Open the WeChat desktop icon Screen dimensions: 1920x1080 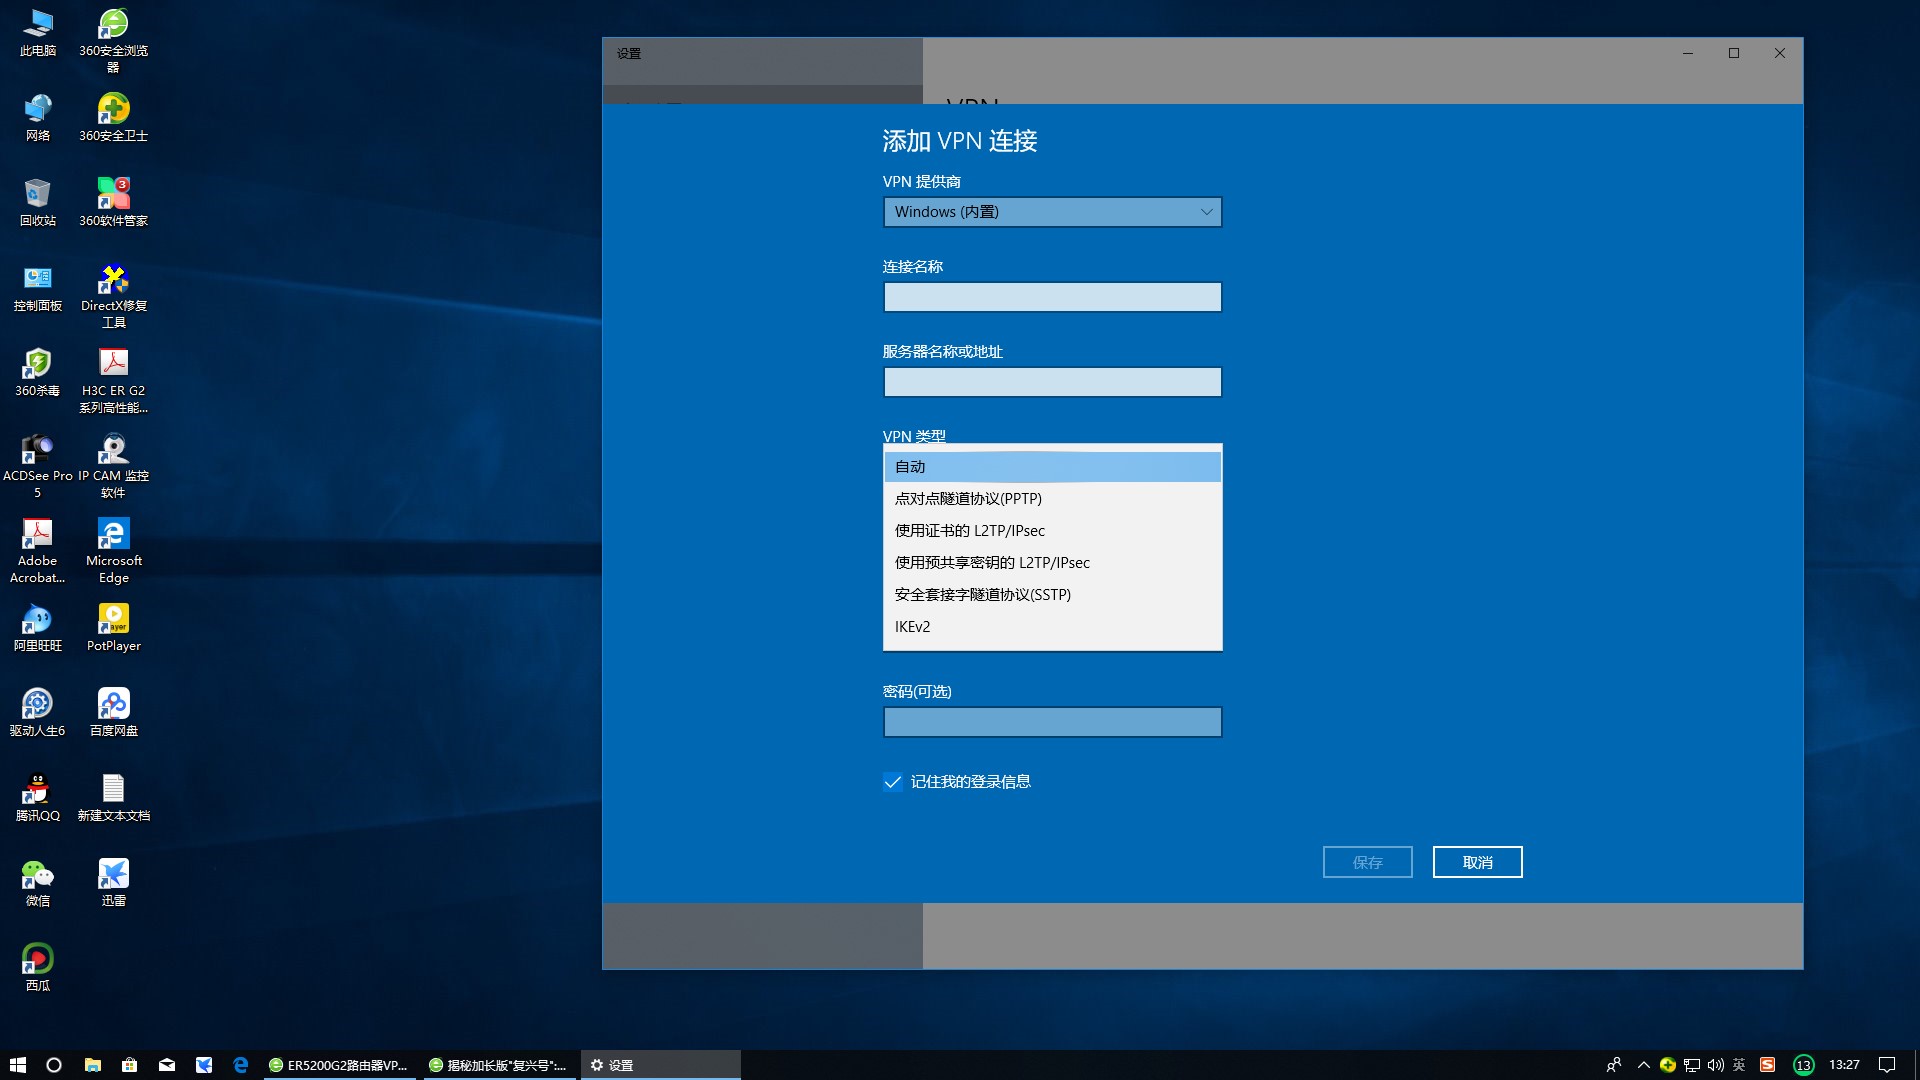coord(37,875)
